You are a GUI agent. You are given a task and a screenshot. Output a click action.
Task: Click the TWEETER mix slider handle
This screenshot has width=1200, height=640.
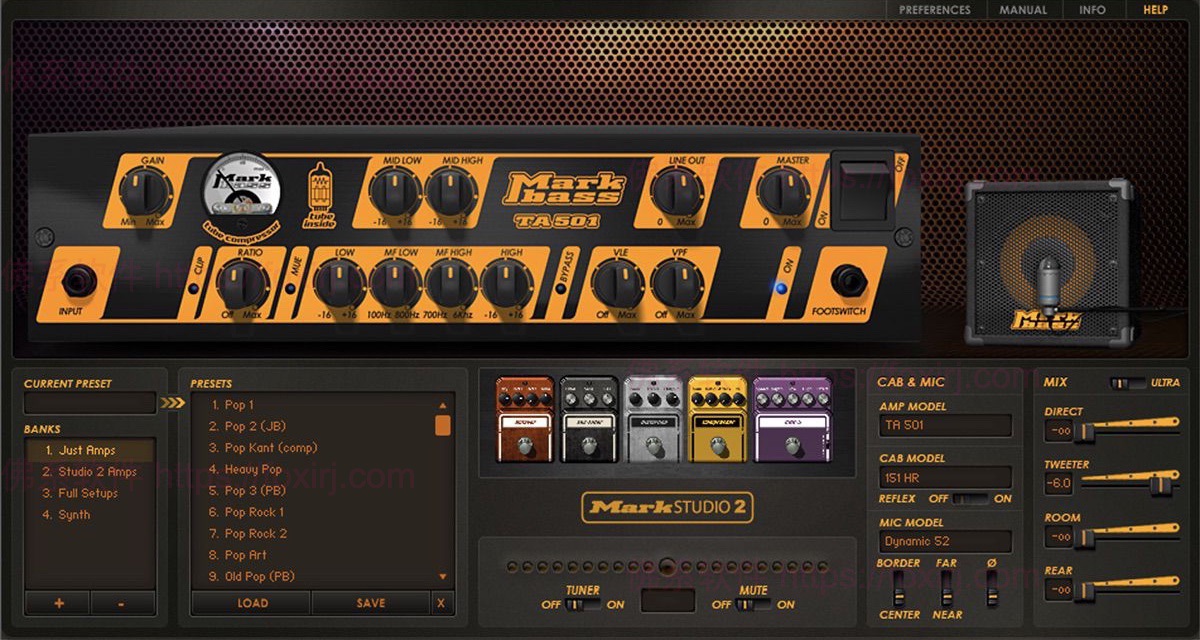(x=1159, y=483)
